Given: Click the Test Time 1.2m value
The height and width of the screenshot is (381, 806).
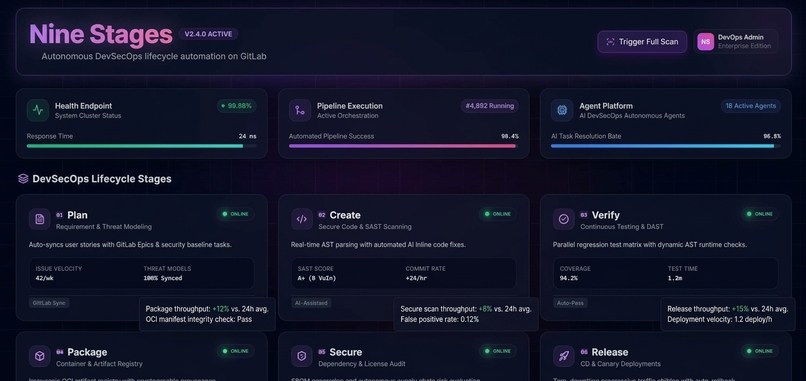Looking at the screenshot, I should [674, 278].
